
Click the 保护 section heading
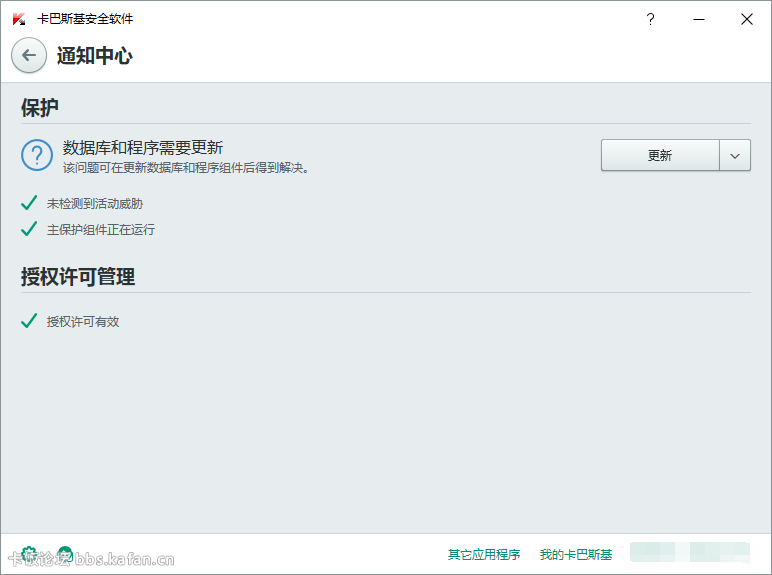pyautogui.click(x=40, y=107)
